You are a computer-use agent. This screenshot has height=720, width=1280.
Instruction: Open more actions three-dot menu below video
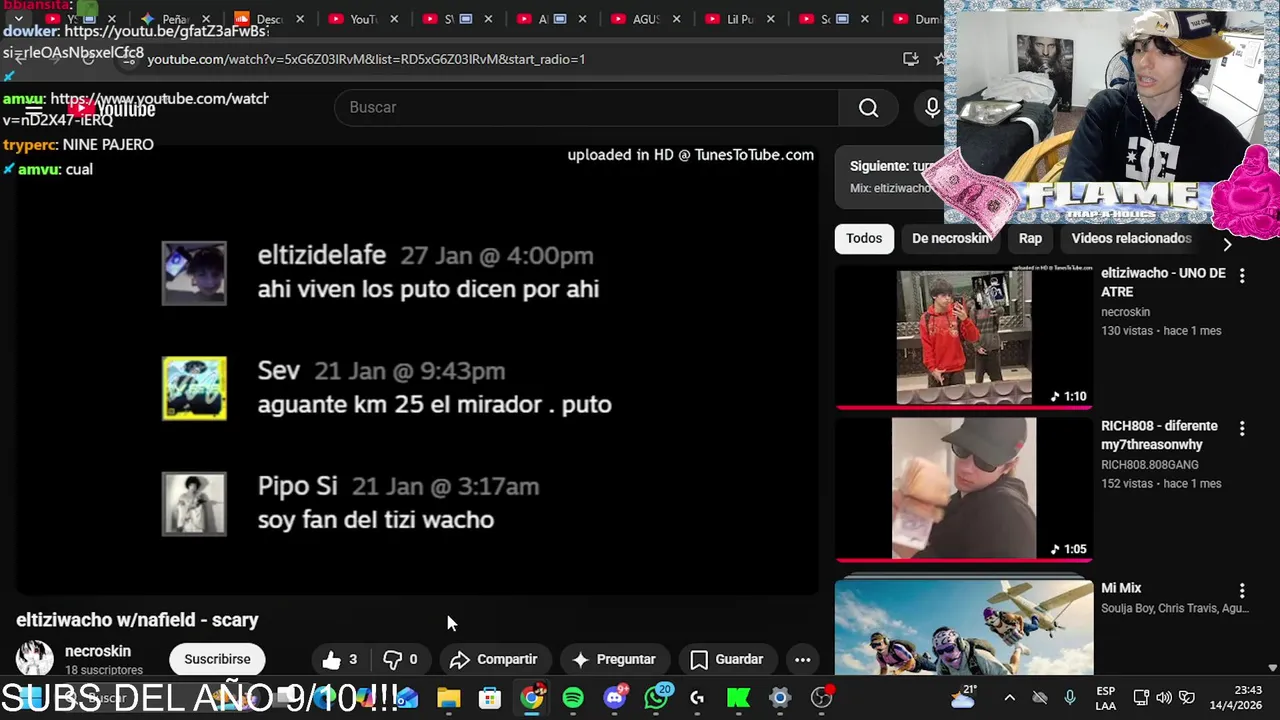point(802,659)
